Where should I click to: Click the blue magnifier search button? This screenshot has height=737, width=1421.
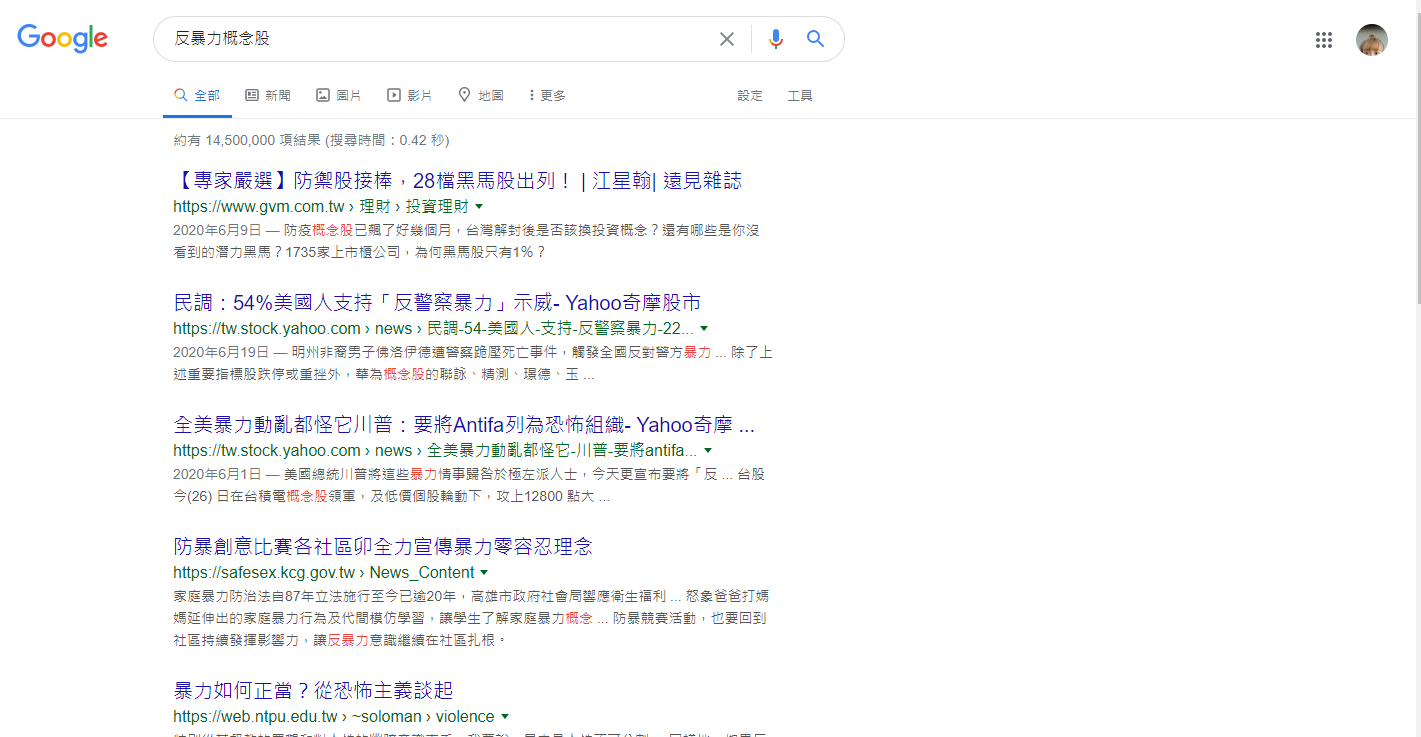[816, 39]
